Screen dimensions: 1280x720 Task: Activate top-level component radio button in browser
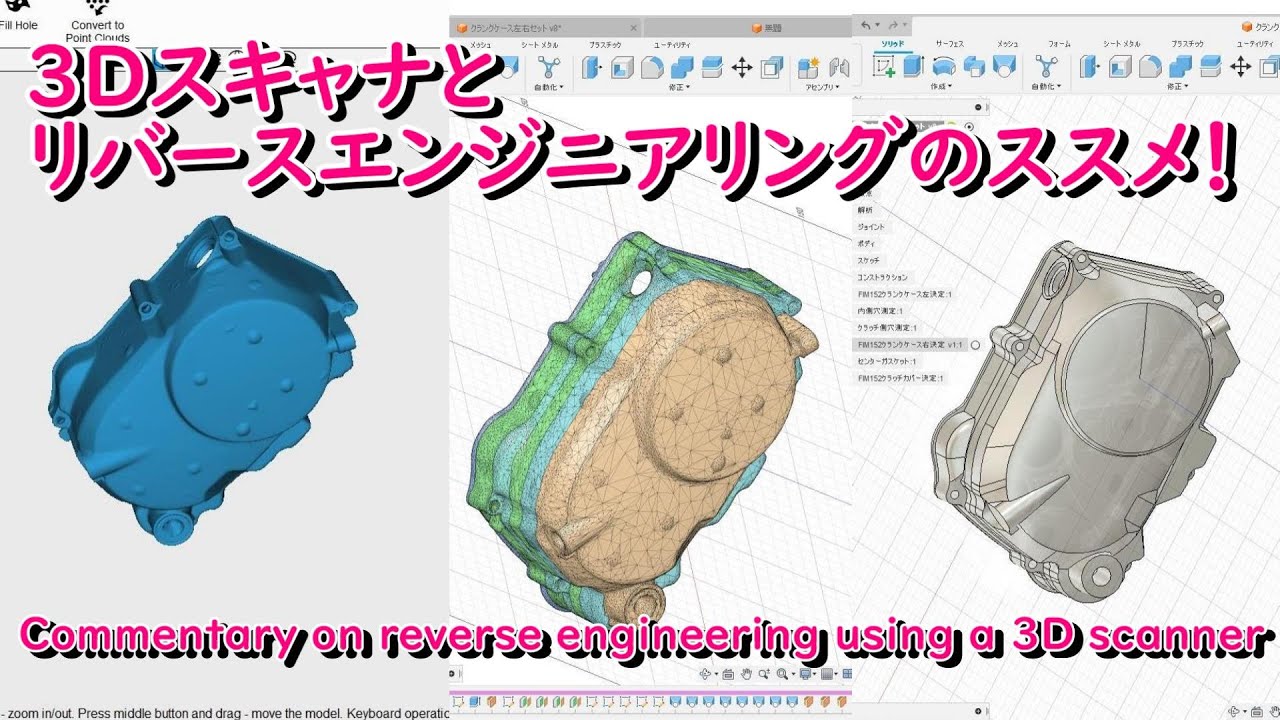(968, 126)
